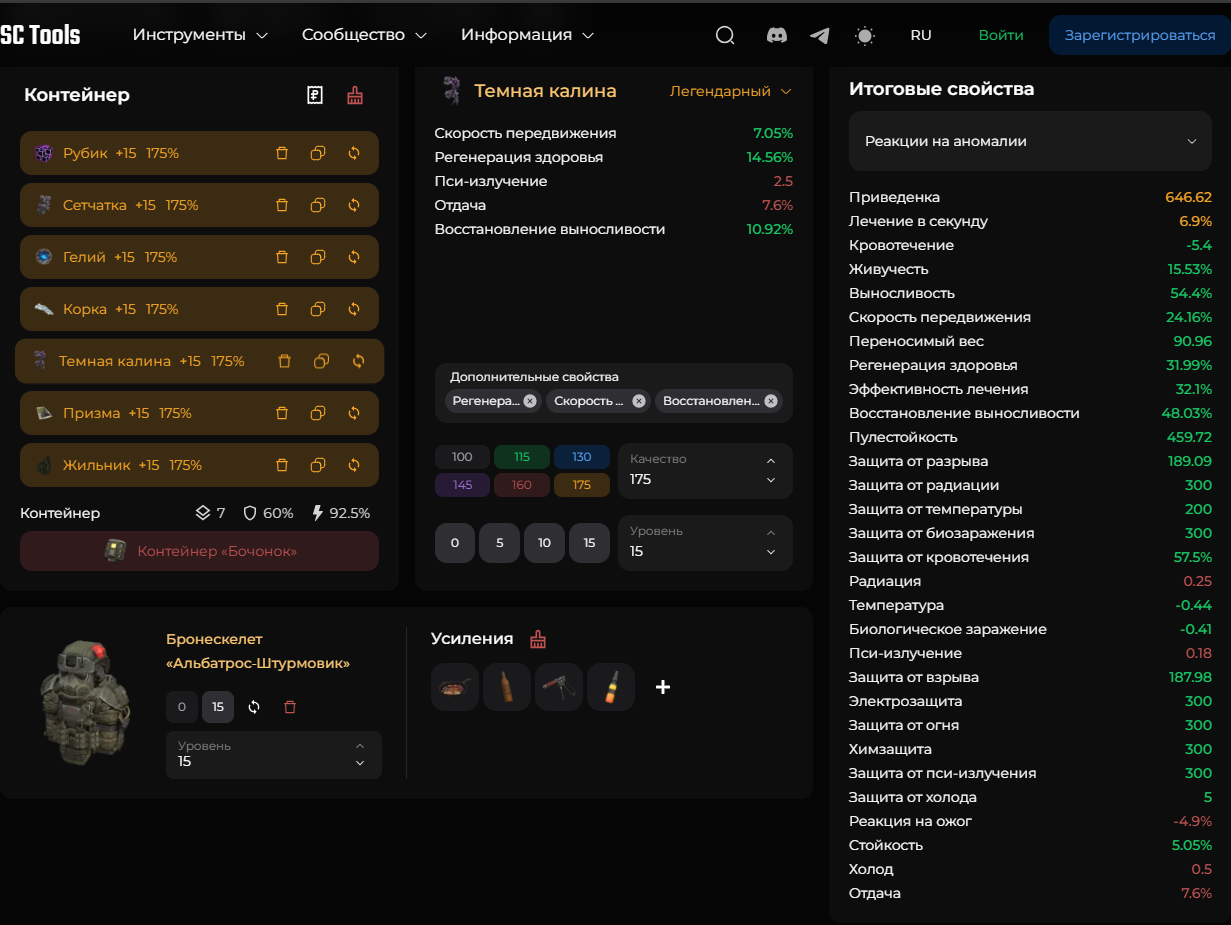Image resolution: width=1231 pixels, height=925 pixels.
Task: Set artifact level to 10
Action: [544, 543]
